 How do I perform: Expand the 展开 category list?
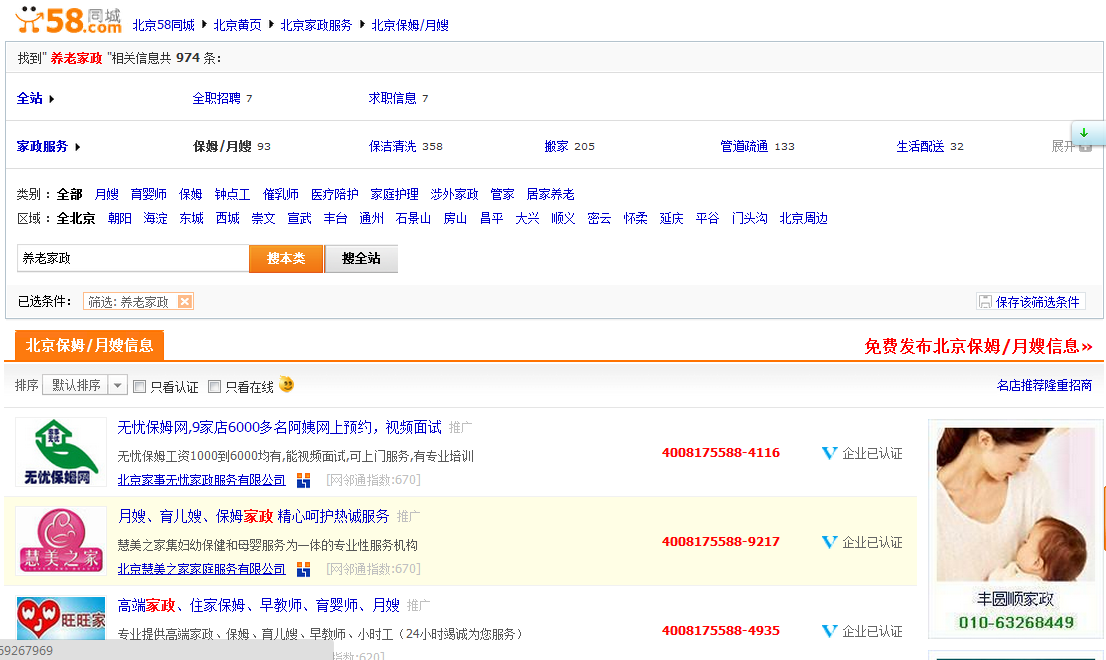[x=1071, y=146]
